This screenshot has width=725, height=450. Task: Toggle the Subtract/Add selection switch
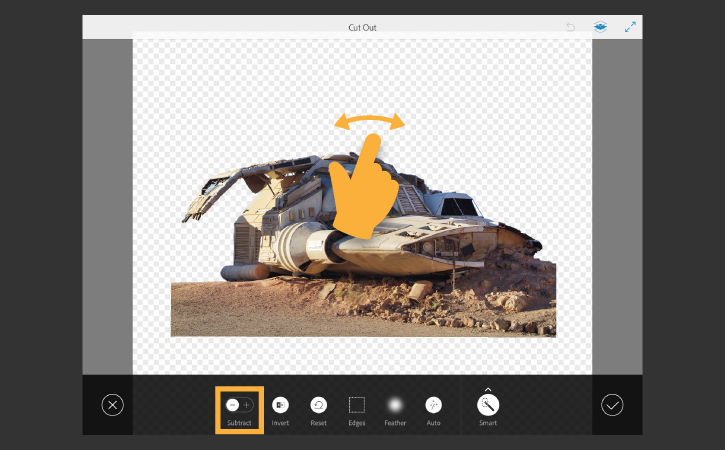[240, 405]
